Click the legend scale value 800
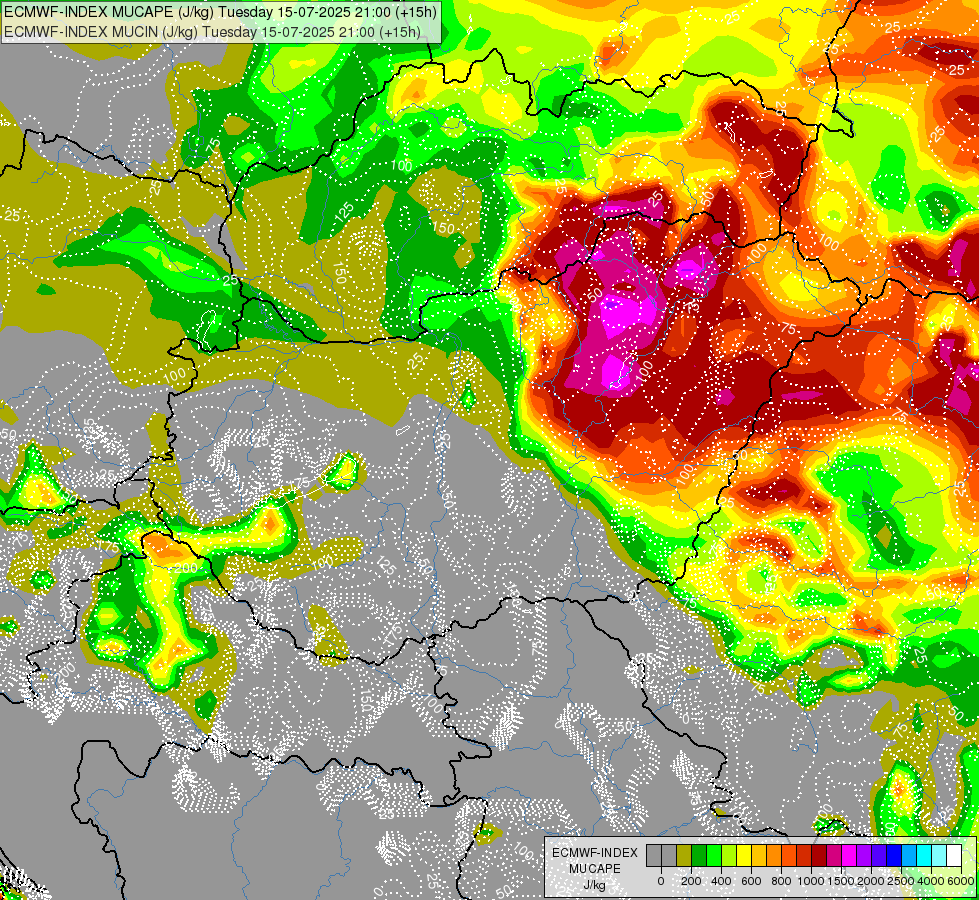Viewport: 979px width, 900px height. coord(781,881)
